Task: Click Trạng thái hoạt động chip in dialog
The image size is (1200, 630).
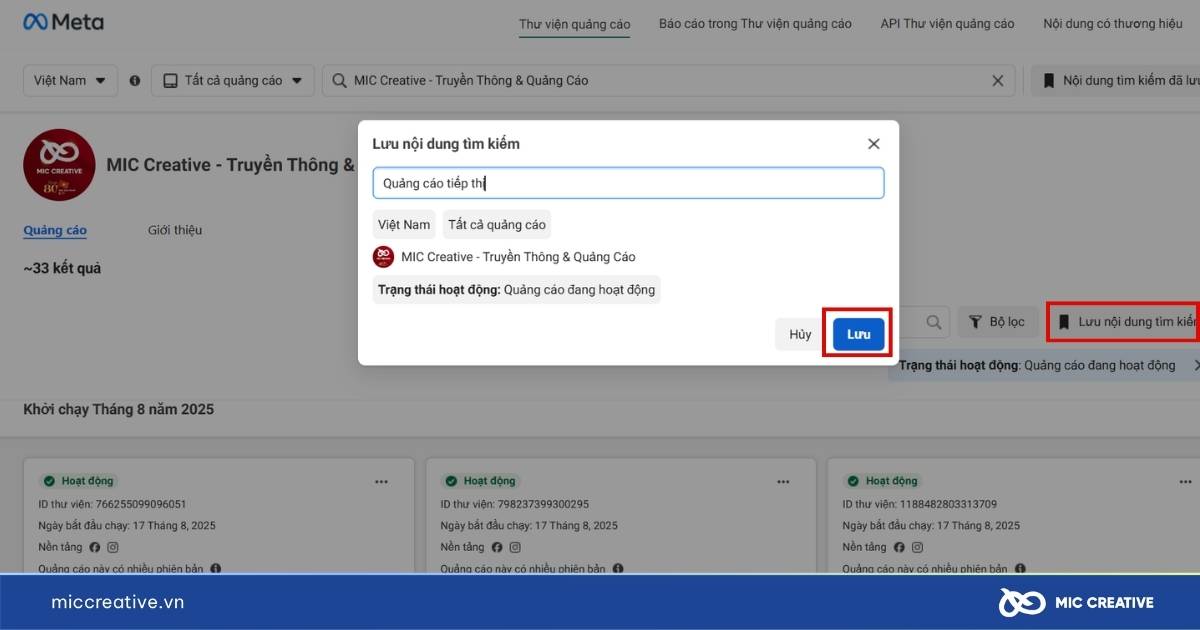Action: click(x=516, y=290)
